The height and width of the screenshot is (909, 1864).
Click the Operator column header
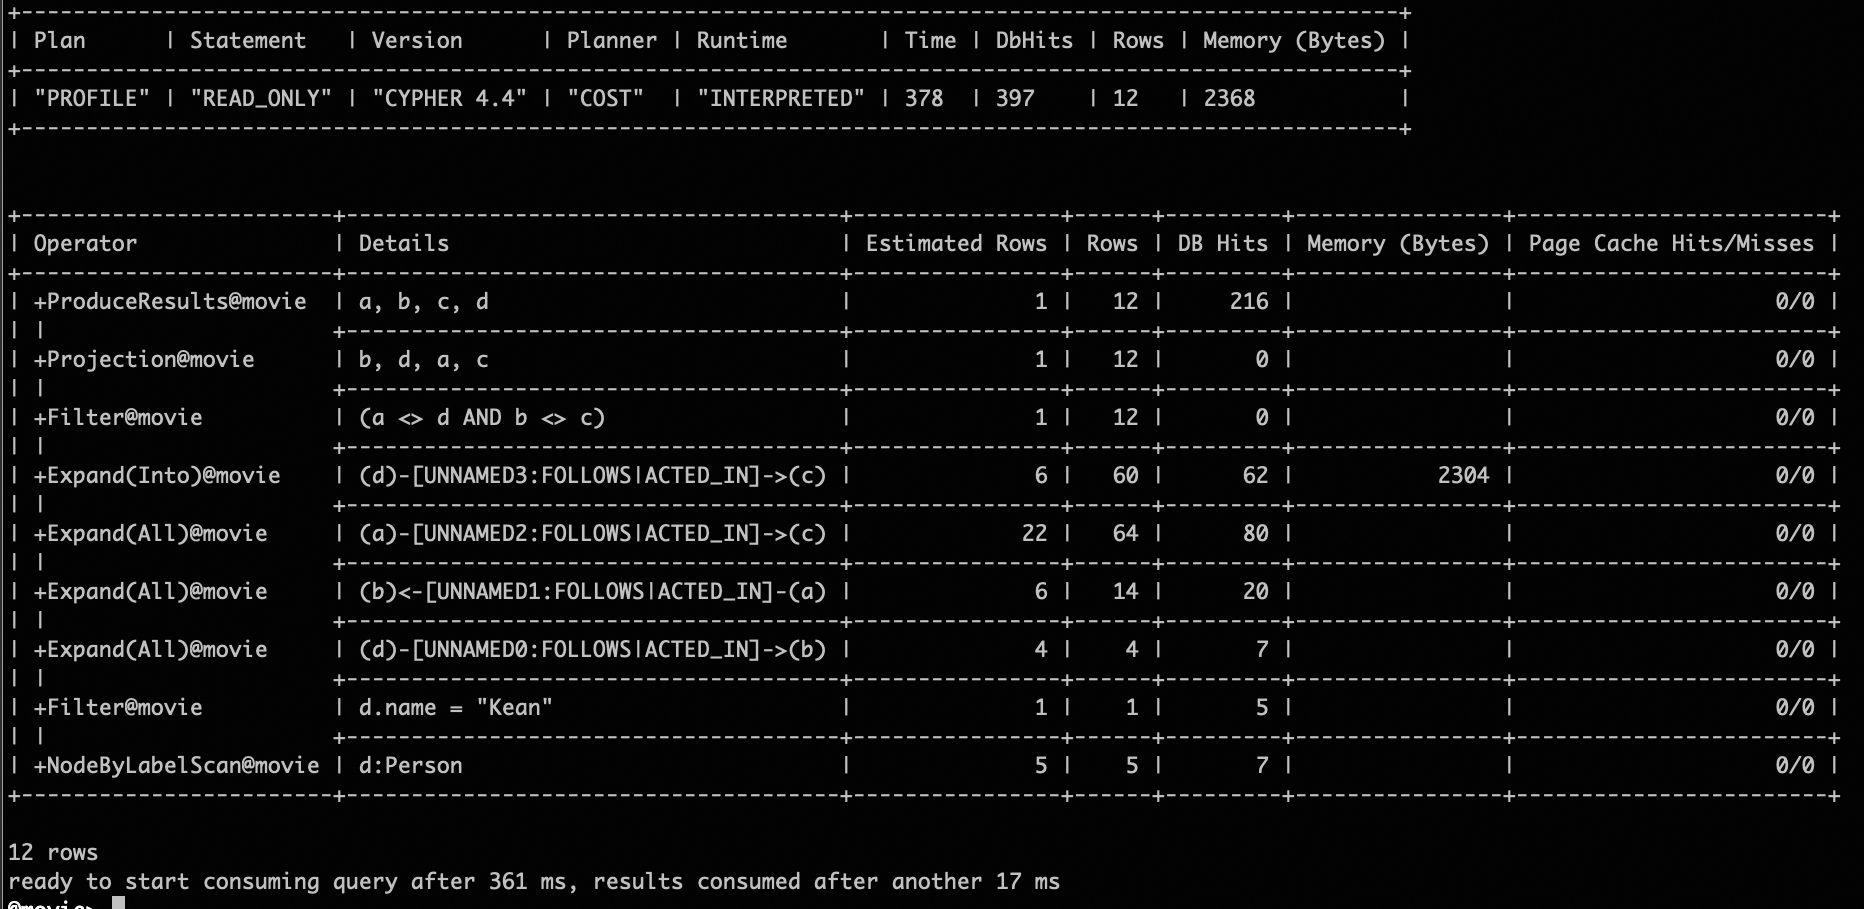pyautogui.click(x=85, y=243)
